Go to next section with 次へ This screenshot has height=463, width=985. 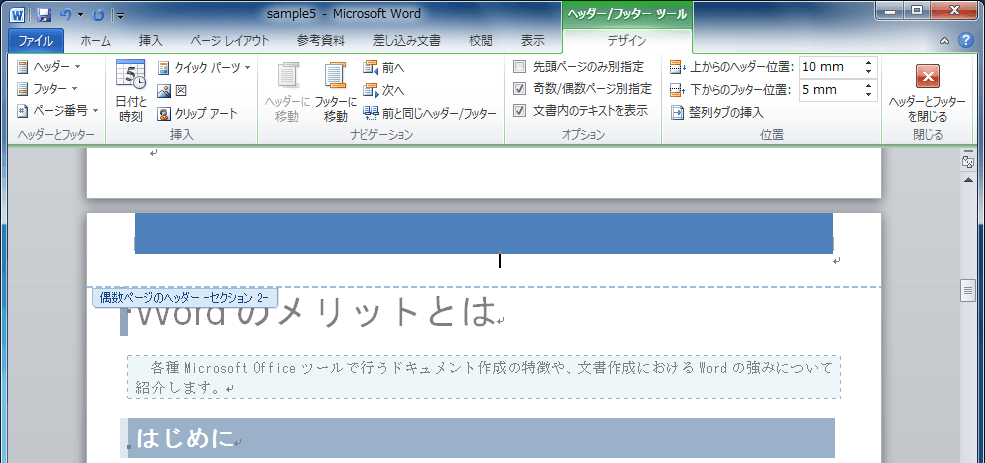pos(384,90)
